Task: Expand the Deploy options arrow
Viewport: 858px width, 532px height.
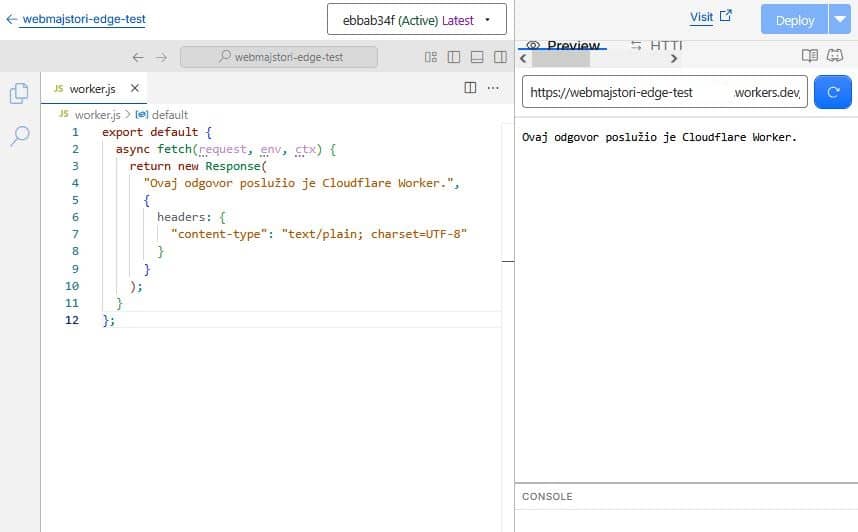Action: point(840,20)
